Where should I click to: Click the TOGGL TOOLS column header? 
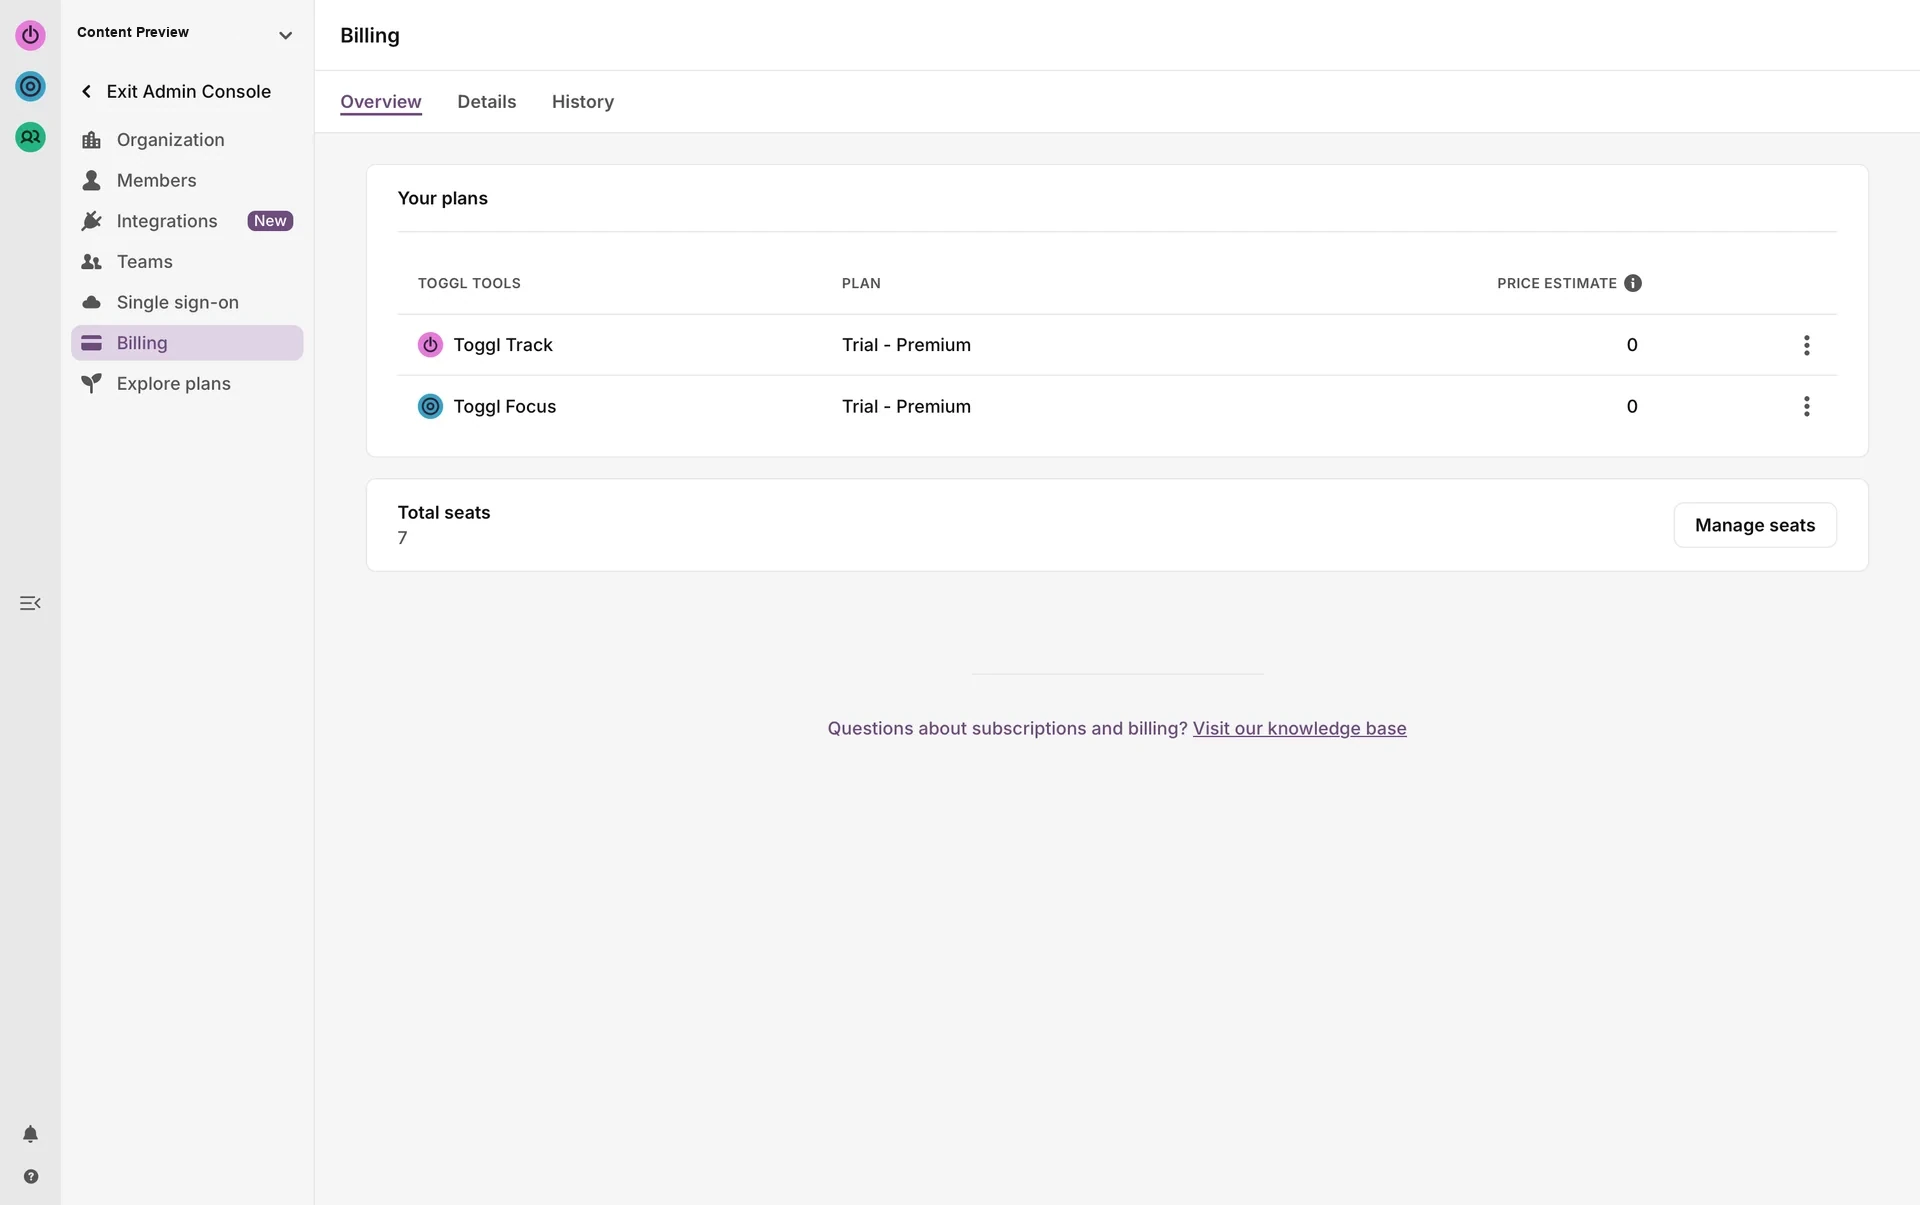coord(469,283)
